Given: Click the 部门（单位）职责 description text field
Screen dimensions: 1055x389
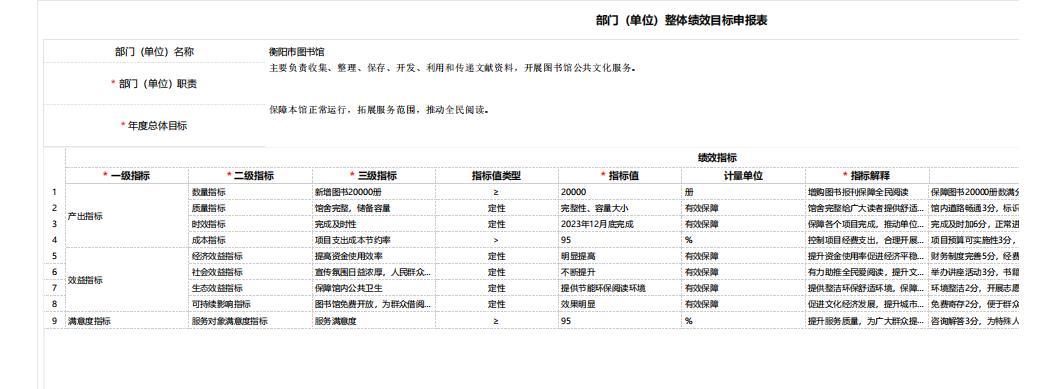Looking at the screenshot, I should [643, 83].
